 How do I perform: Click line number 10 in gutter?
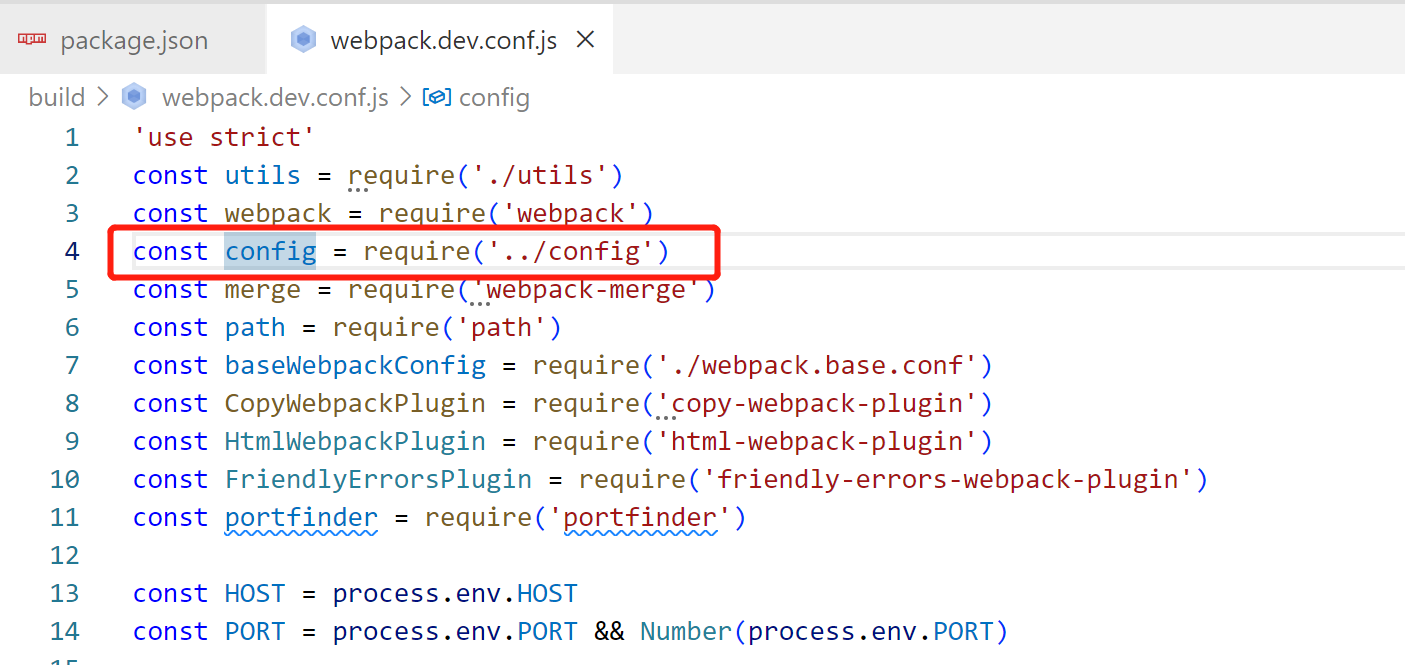pyautogui.click(x=64, y=479)
